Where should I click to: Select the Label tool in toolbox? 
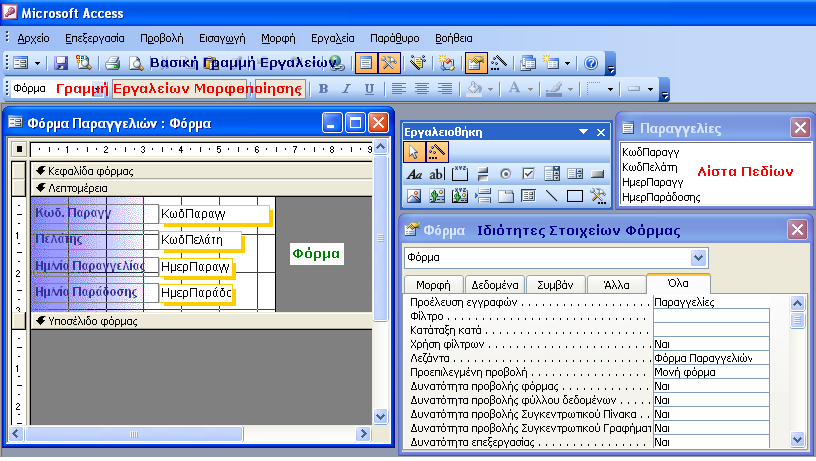point(414,174)
